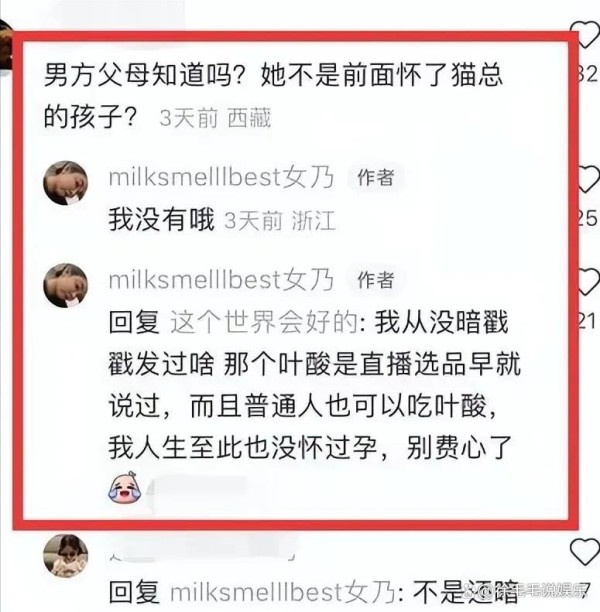
Task: Tap the crying-laughing emoji in the author's reply
Action: pyautogui.click(x=124, y=487)
